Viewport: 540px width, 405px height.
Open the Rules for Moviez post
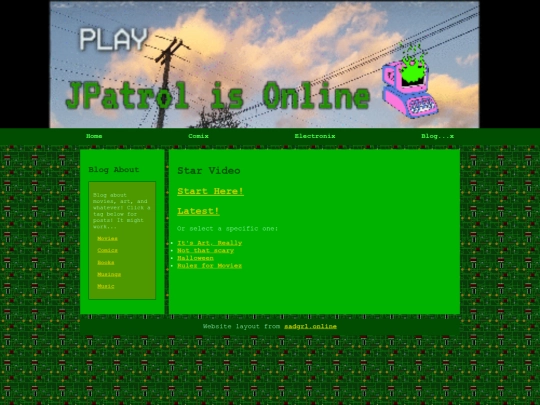pyautogui.click(x=209, y=266)
